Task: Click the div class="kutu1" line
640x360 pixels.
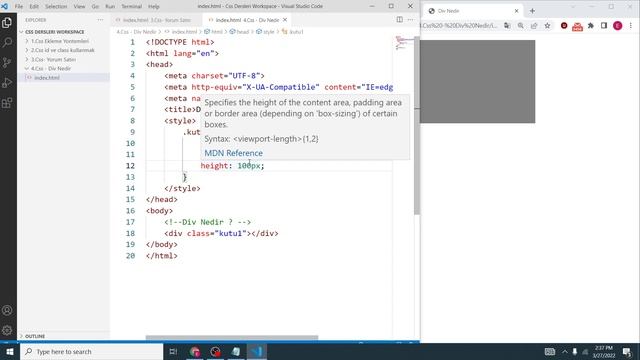Action: pos(221,233)
